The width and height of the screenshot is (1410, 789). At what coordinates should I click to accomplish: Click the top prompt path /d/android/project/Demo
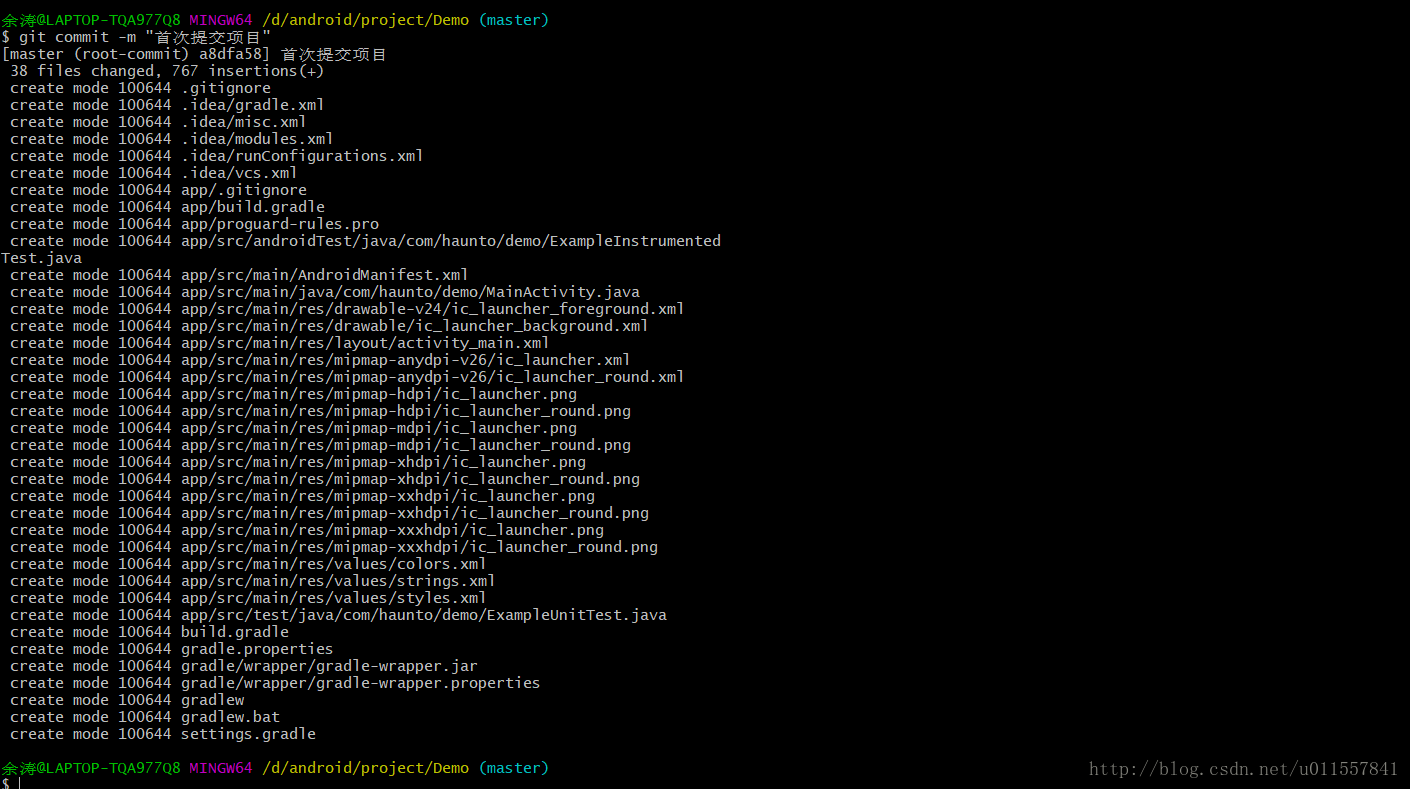365,20
